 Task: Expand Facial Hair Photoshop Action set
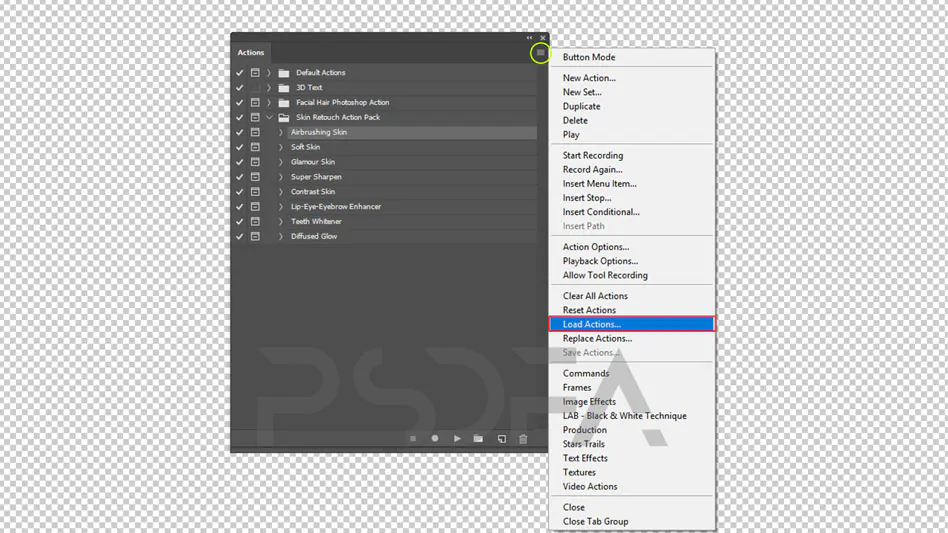click(x=269, y=103)
